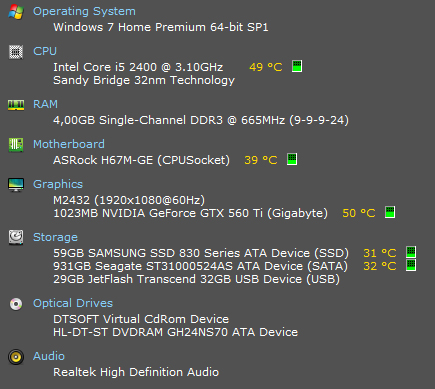Image resolution: width=435 pixels, height=389 pixels.
Task: Open the CPU section heading
Action: [45, 51]
